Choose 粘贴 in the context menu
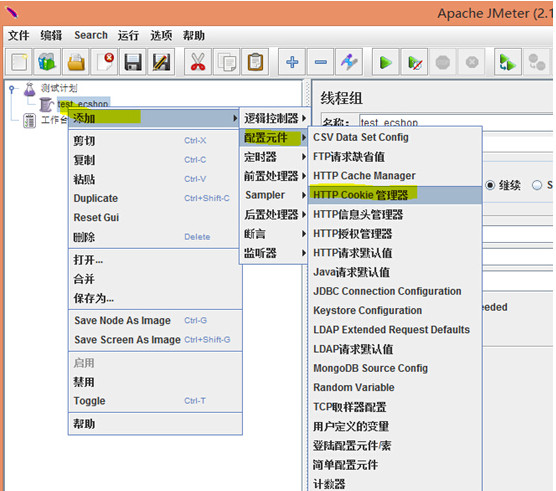This screenshot has height=491, width=556. (154, 179)
